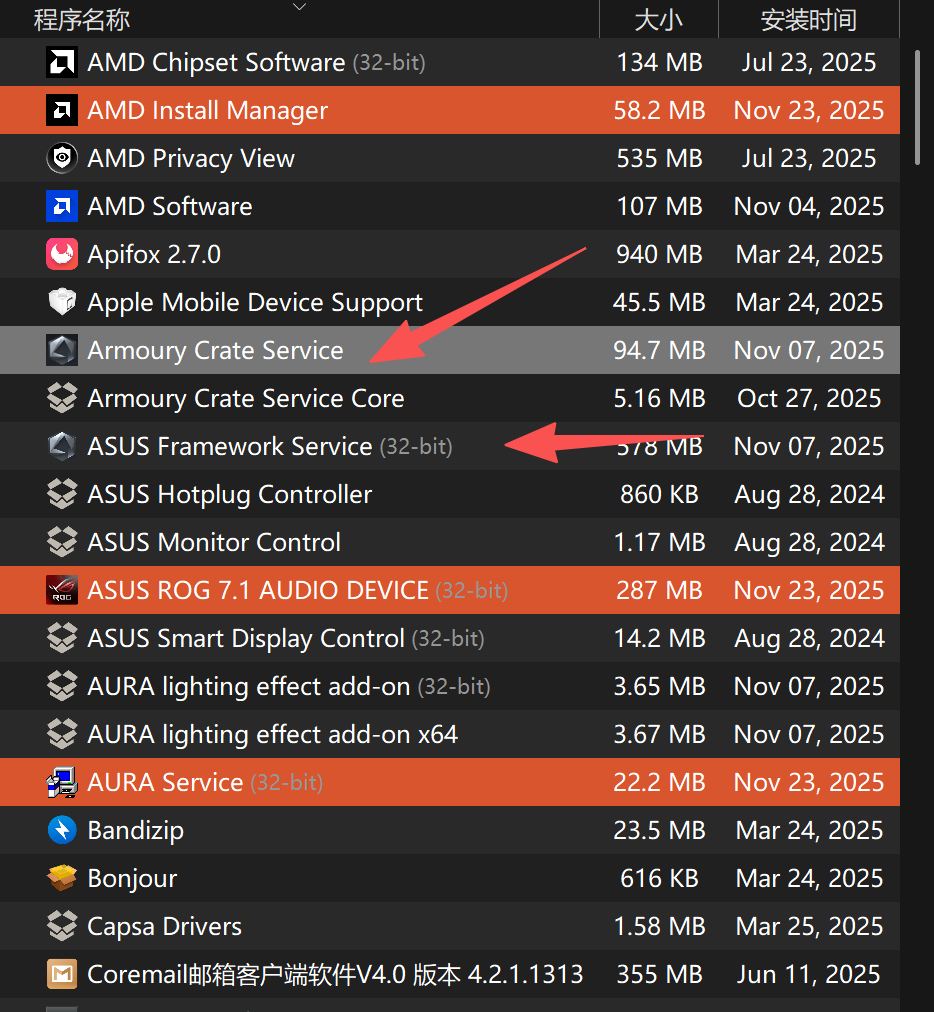This screenshot has width=934, height=1012.
Task: Click the Bandizip blue lightning icon
Action: coord(62,830)
